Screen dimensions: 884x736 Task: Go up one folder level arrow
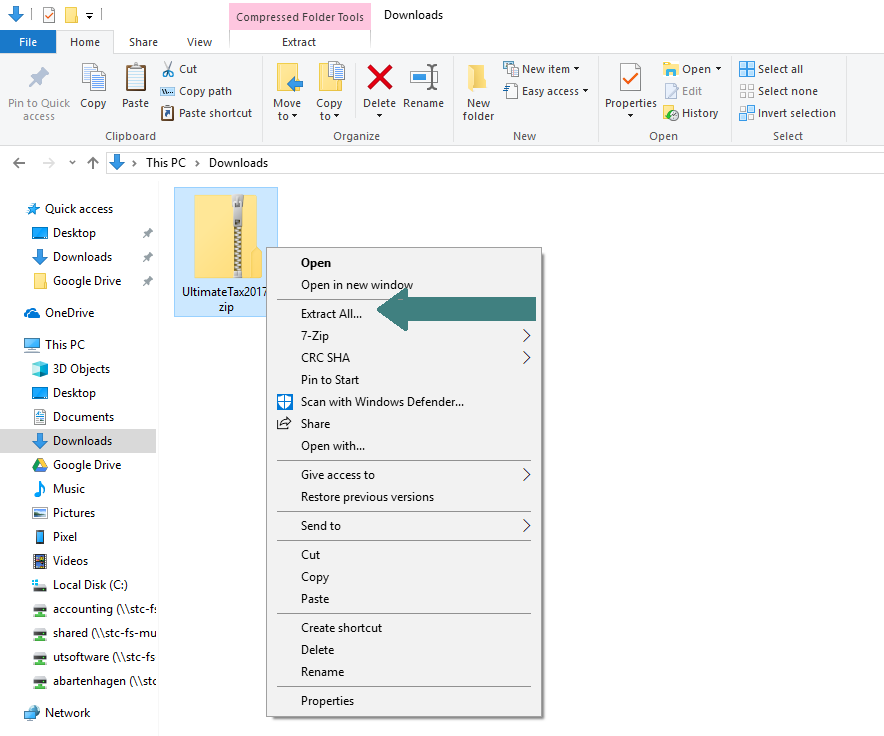click(x=93, y=163)
